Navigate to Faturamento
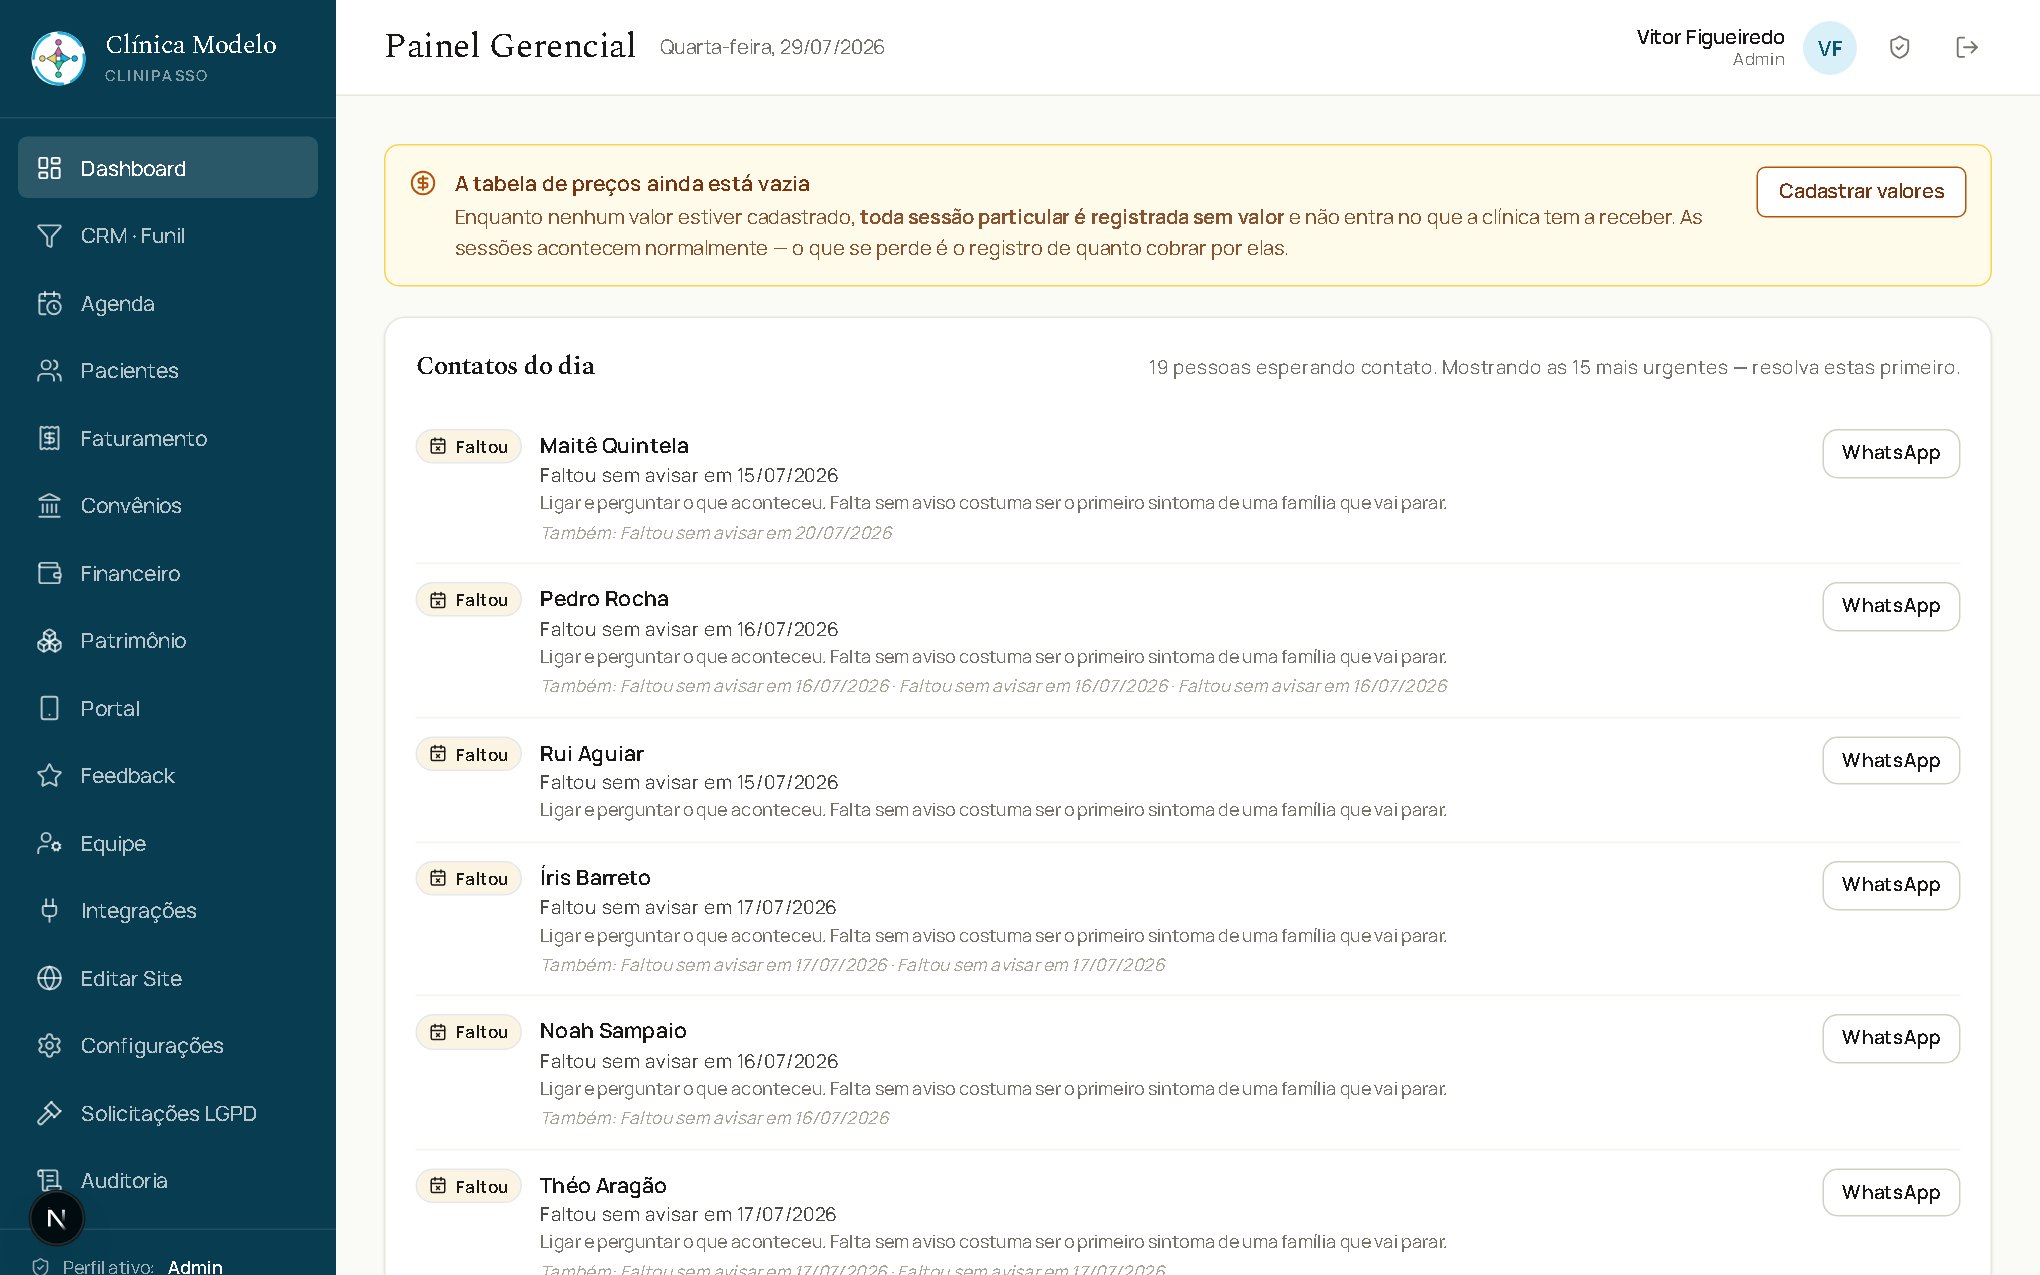The image size is (2040, 1275). (168, 438)
